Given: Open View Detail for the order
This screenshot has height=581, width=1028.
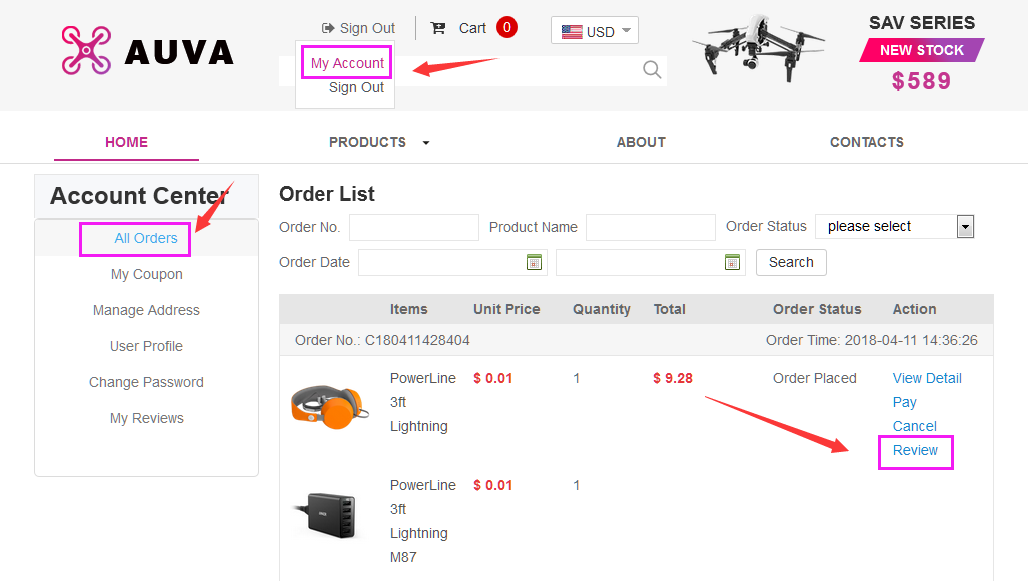Looking at the screenshot, I should click(x=927, y=378).
